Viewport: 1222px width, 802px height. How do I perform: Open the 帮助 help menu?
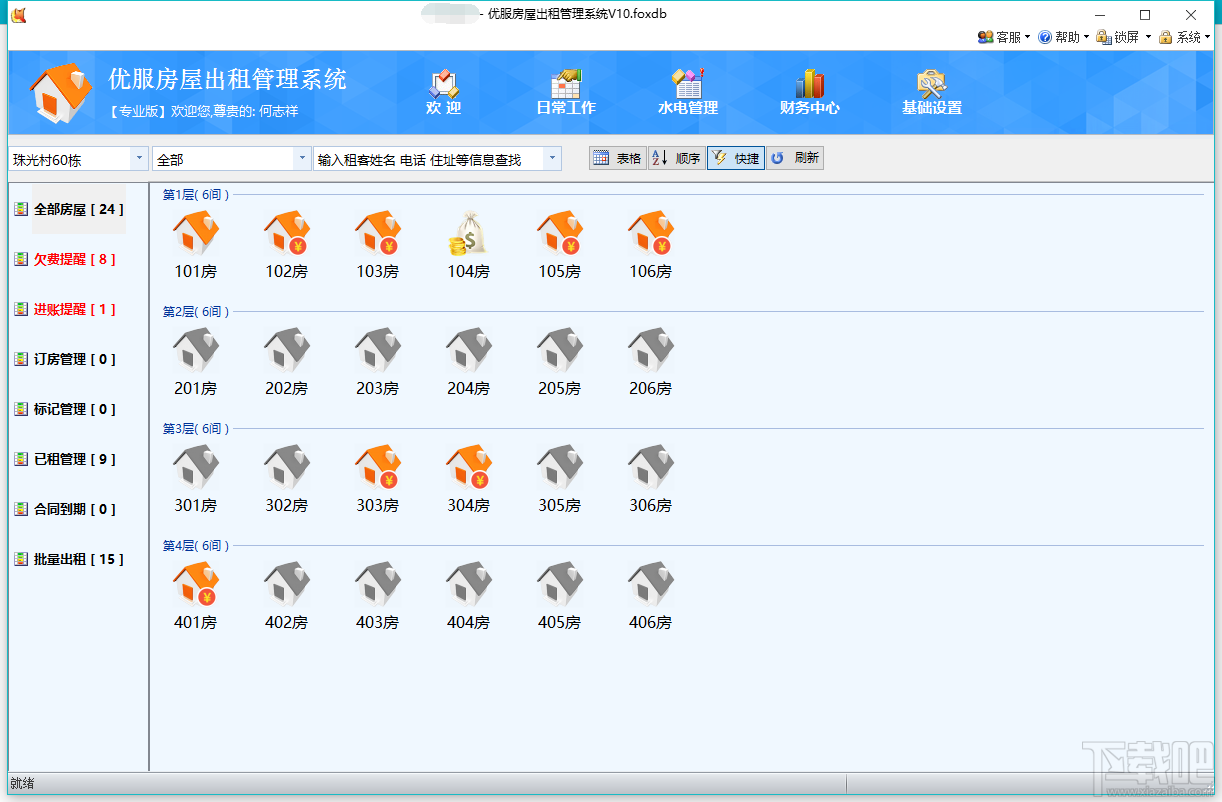pos(1063,37)
